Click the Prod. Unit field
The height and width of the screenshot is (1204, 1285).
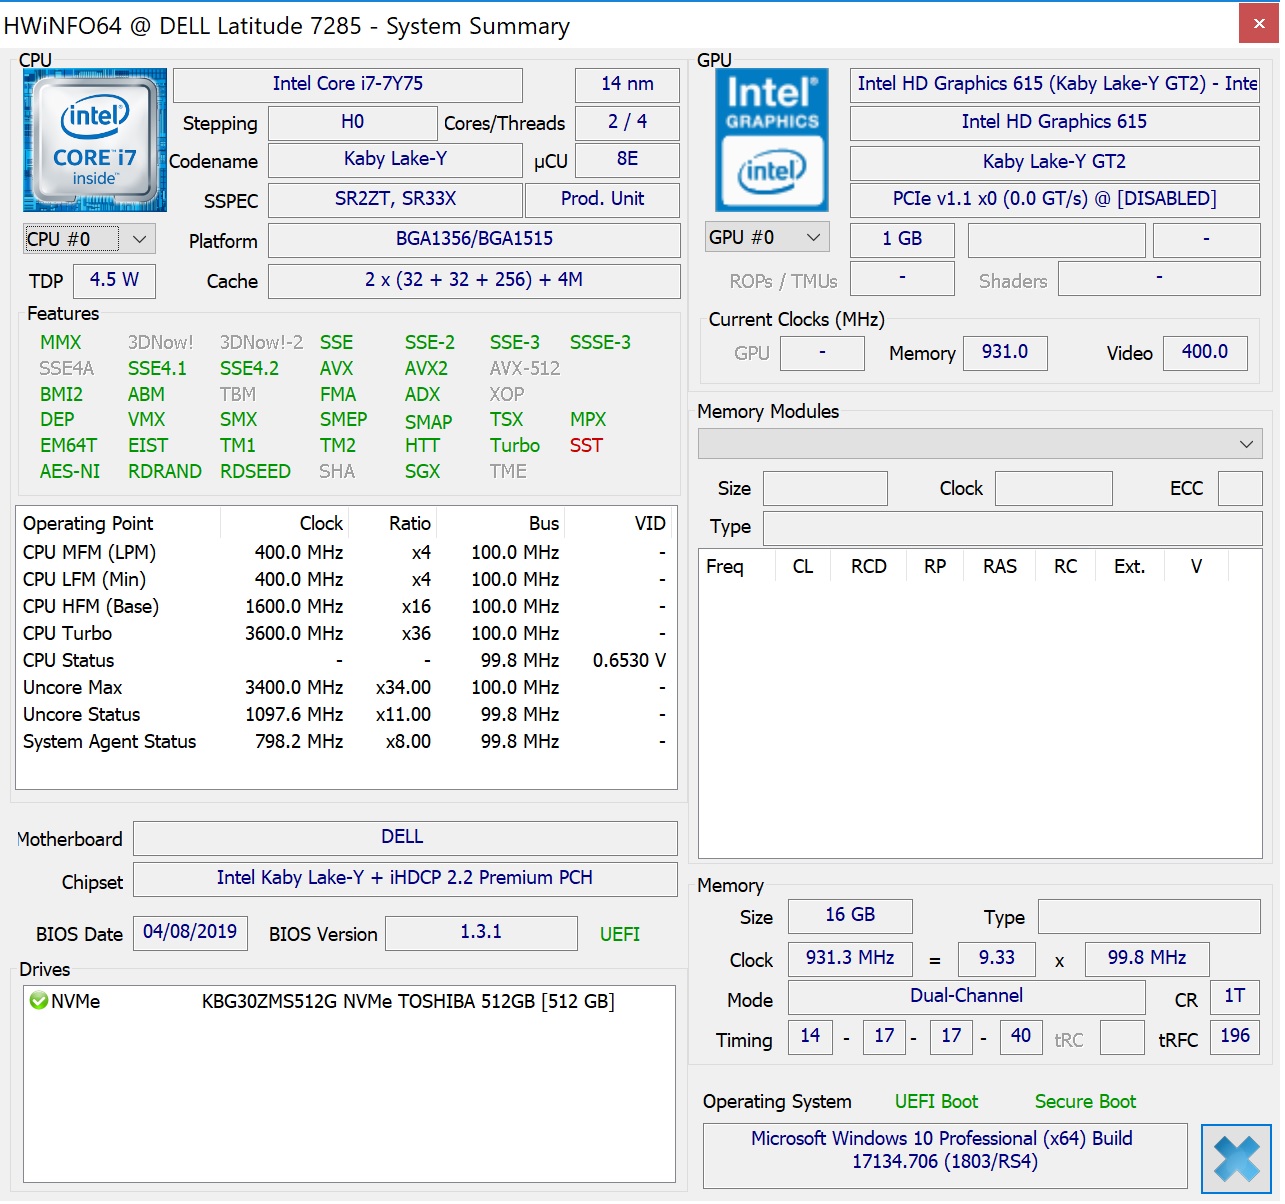(602, 199)
